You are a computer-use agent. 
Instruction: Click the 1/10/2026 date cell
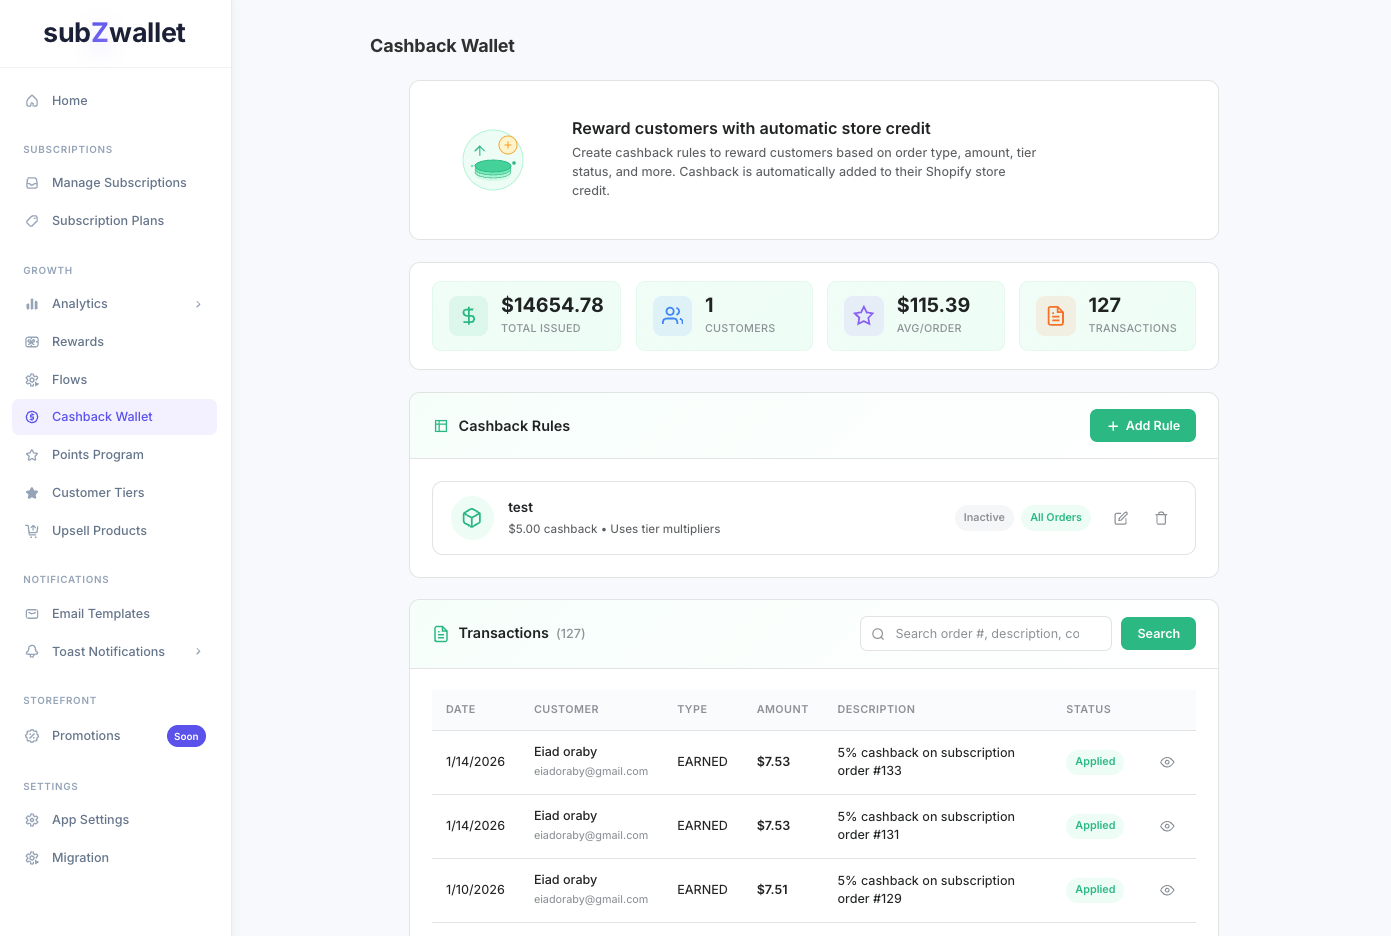point(475,890)
